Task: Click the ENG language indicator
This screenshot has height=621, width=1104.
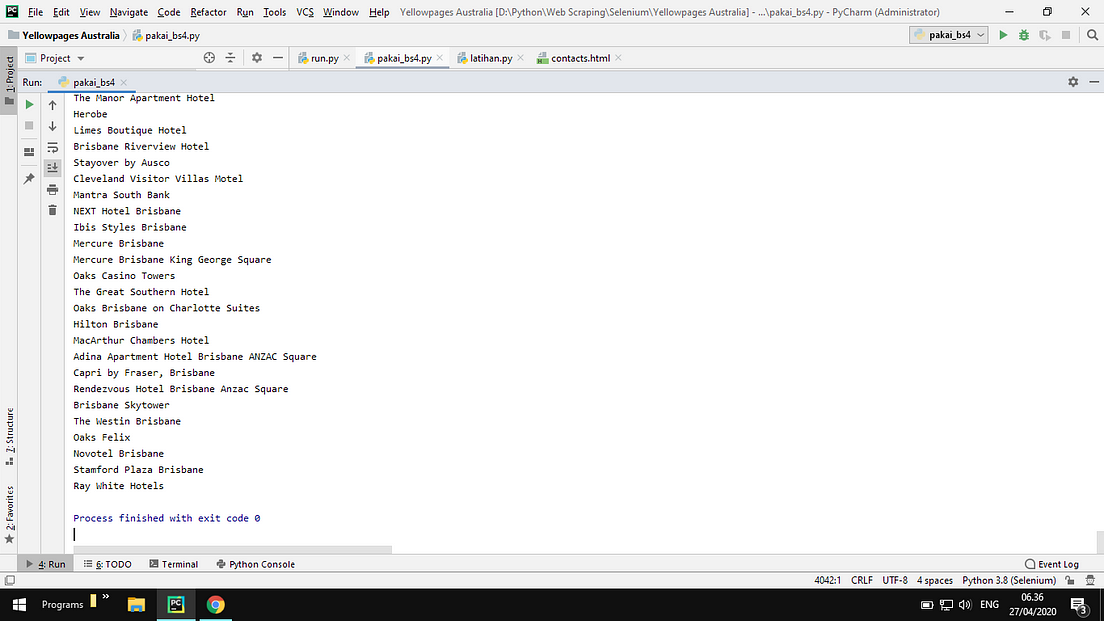Action: (x=989, y=604)
